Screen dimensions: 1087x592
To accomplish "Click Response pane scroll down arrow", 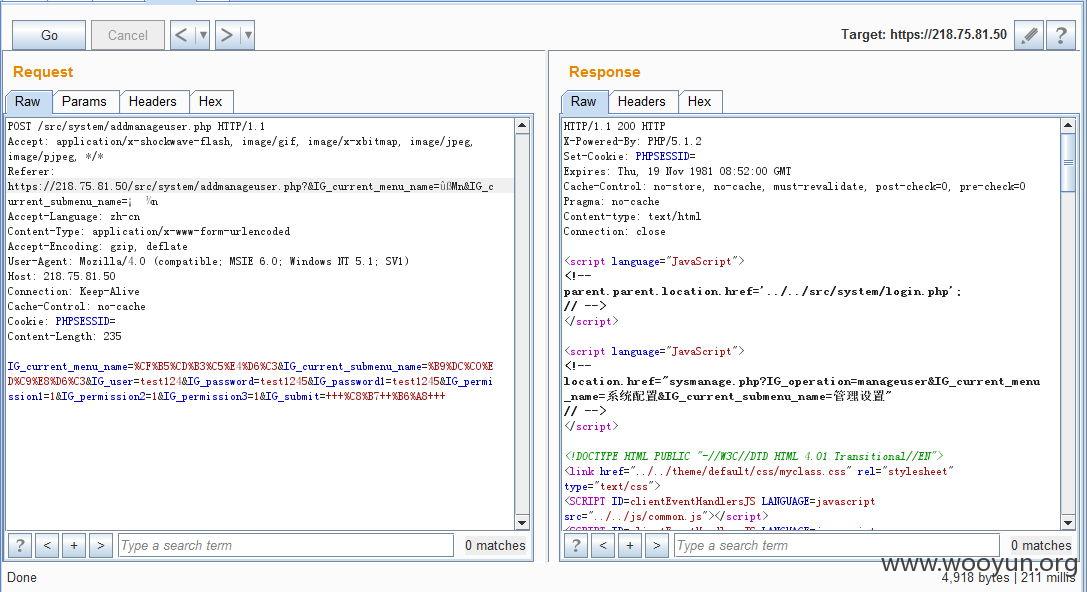I will 1068,523.
